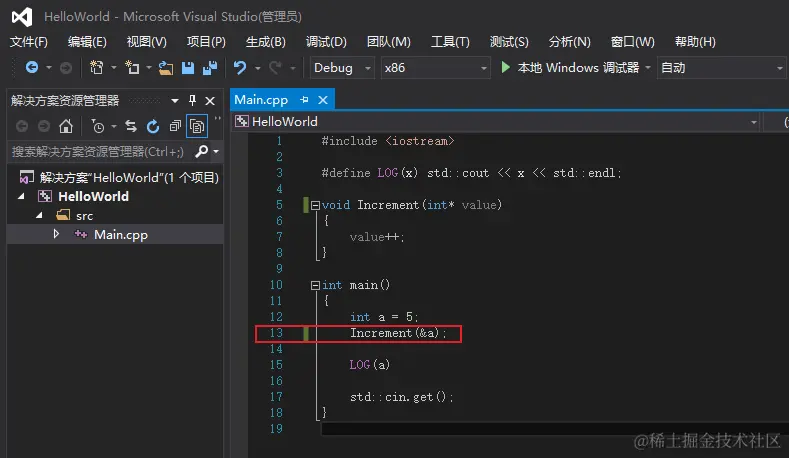Click Solution Explorer forward arrow icon
The width and height of the screenshot is (789, 458).
(x=44, y=126)
